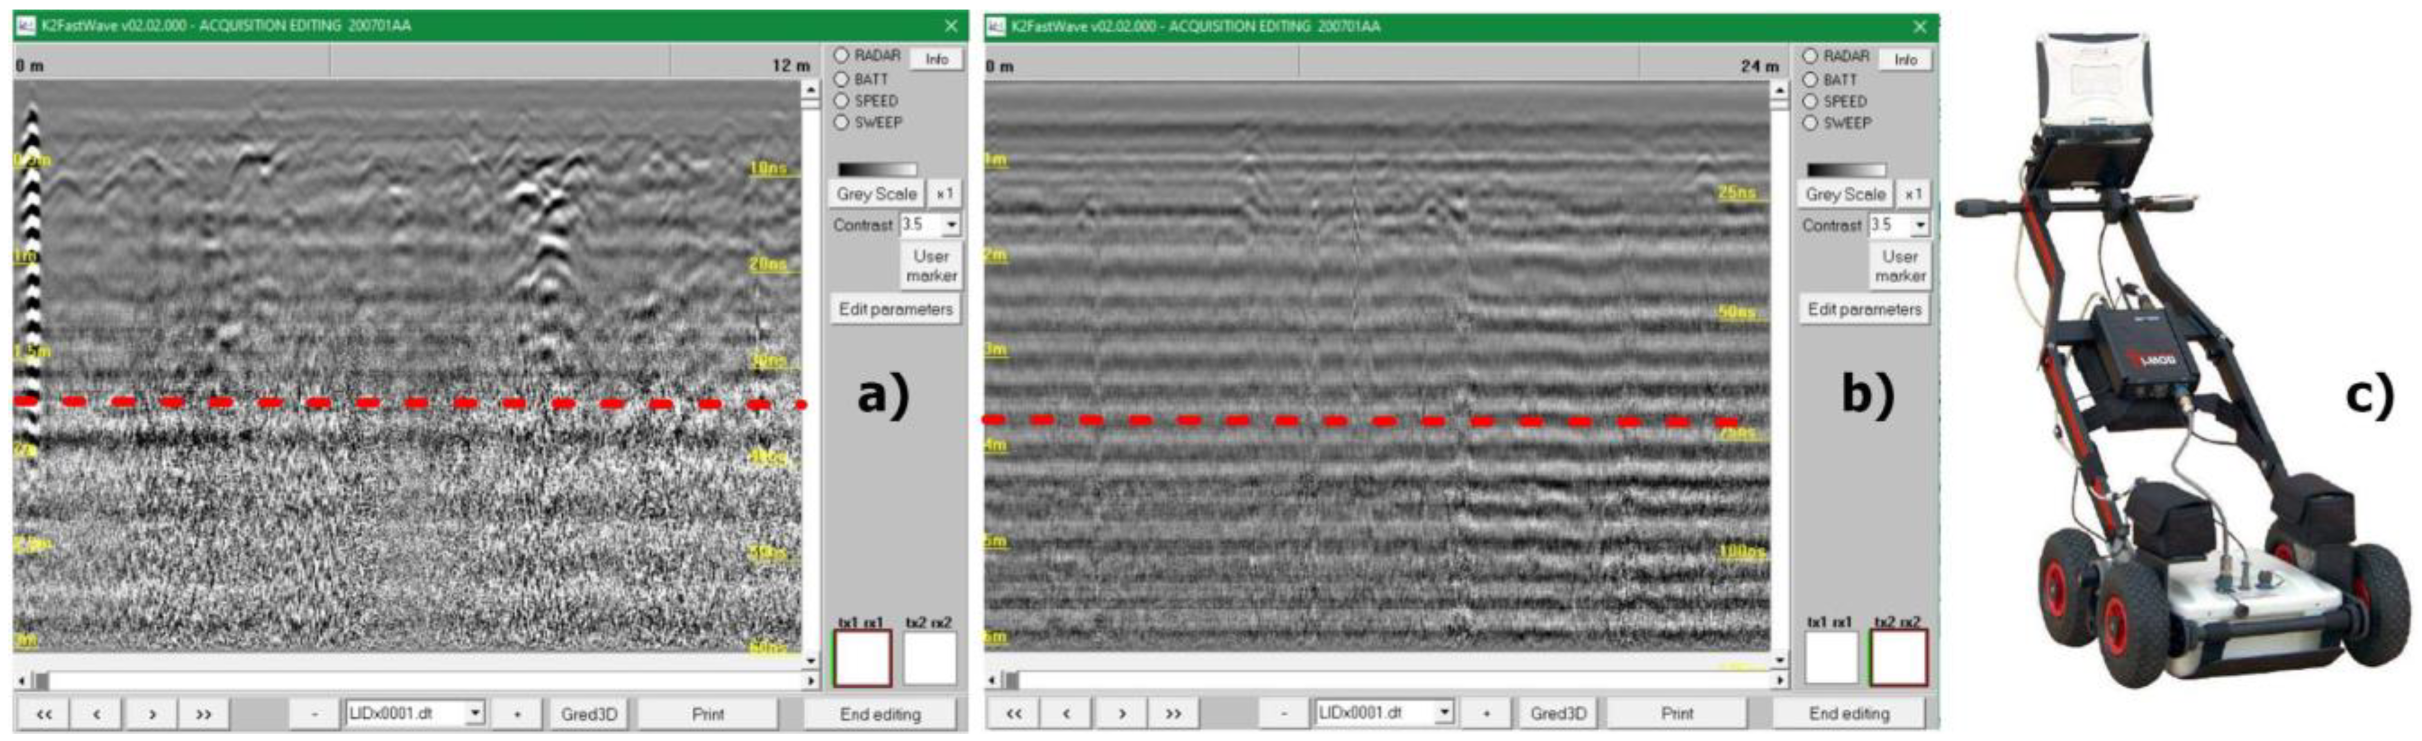
Task: Jump to first scan in left window (<<)
Action: [44, 714]
